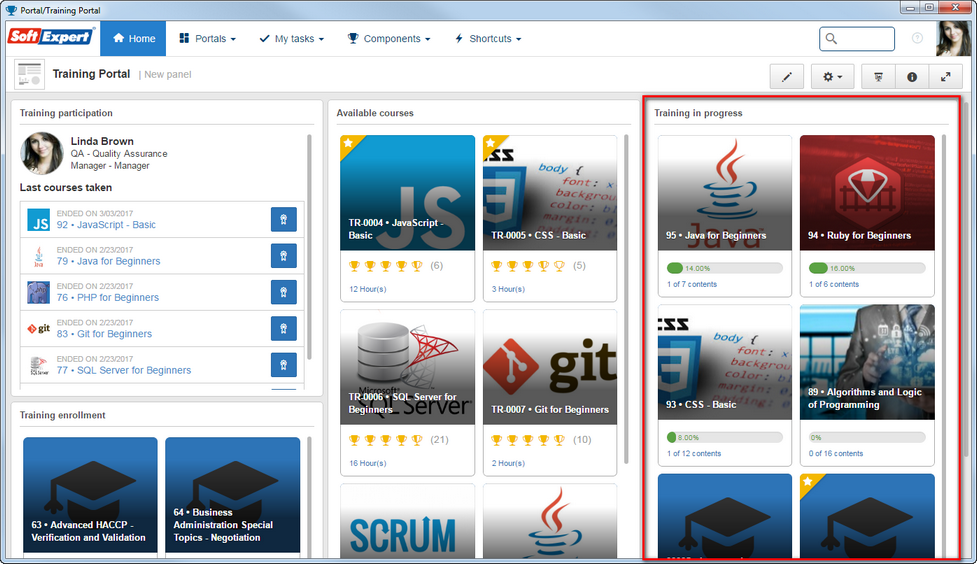
Task: Click star badge on starred in-progress card
Action: click(x=808, y=482)
